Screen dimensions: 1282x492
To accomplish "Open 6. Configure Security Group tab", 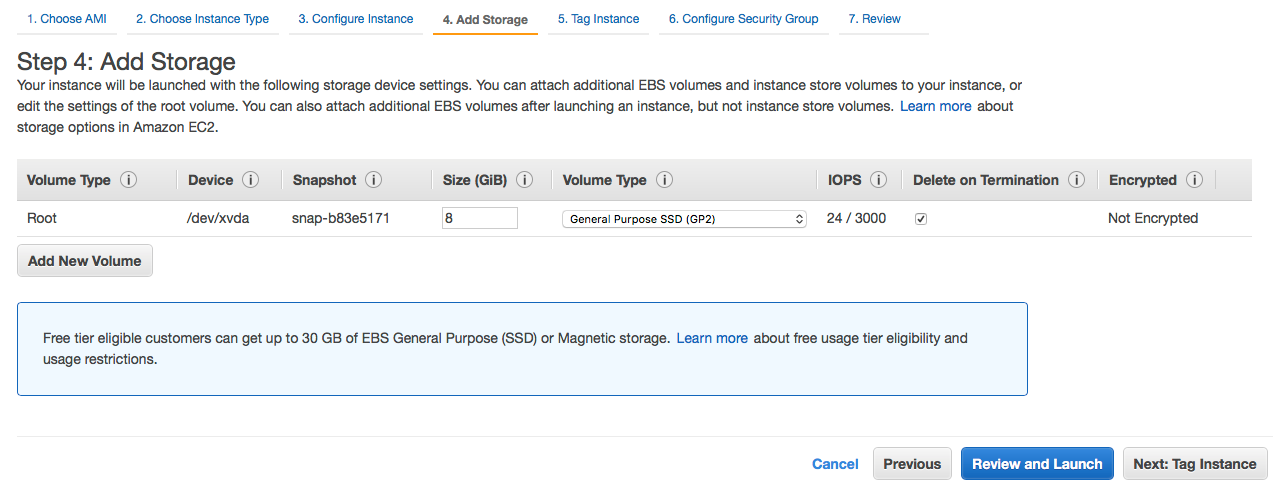I will coord(744,19).
